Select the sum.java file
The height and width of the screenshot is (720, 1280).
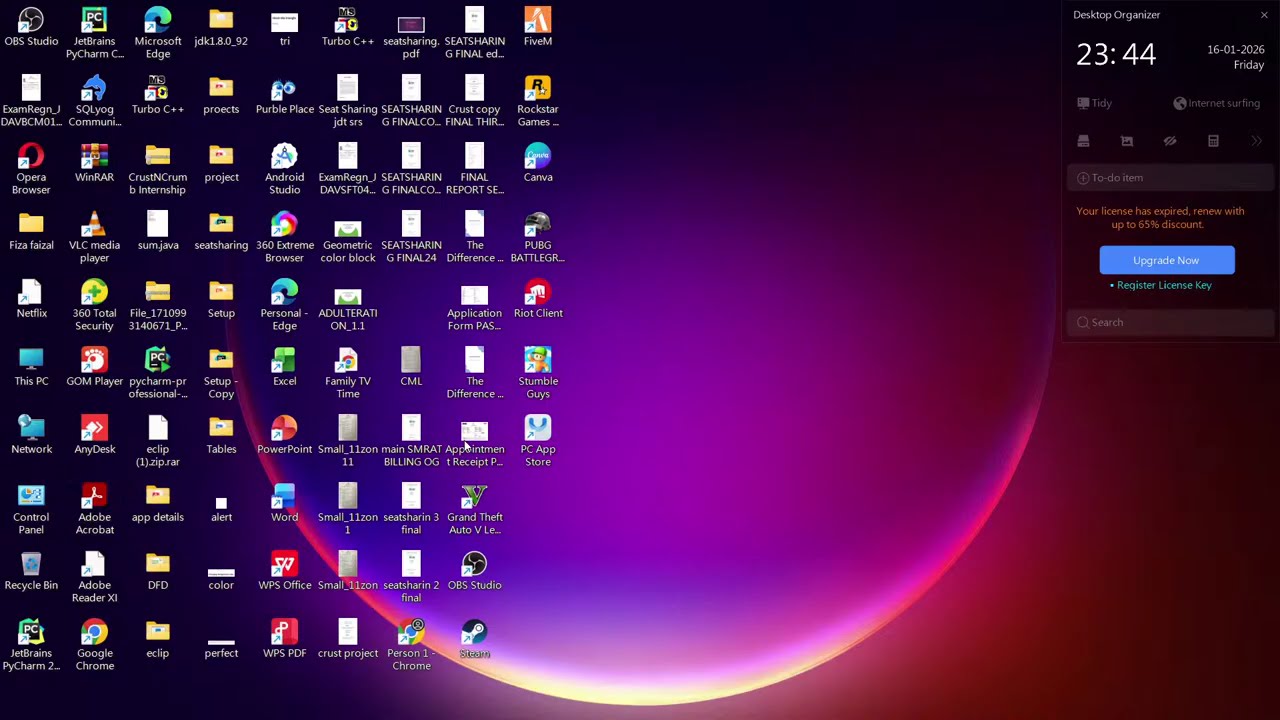(x=158, y=231)
